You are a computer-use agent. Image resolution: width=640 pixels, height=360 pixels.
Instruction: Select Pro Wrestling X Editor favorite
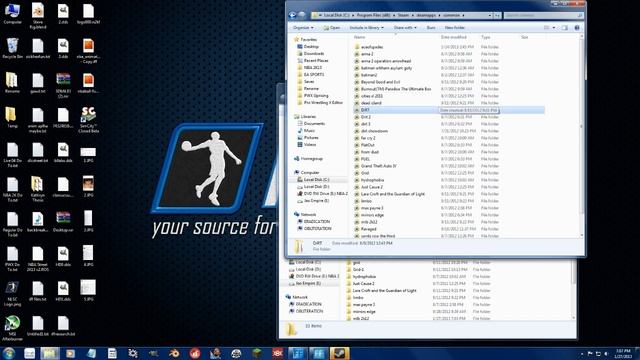point(323,102)
